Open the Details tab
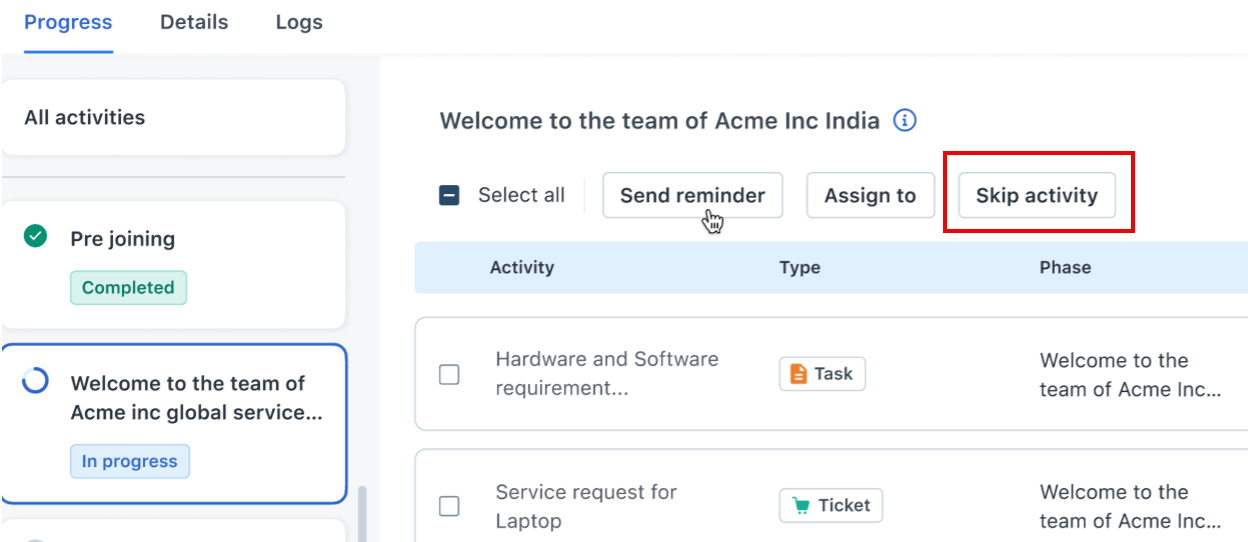1248x542 pixels. point(194,22)
